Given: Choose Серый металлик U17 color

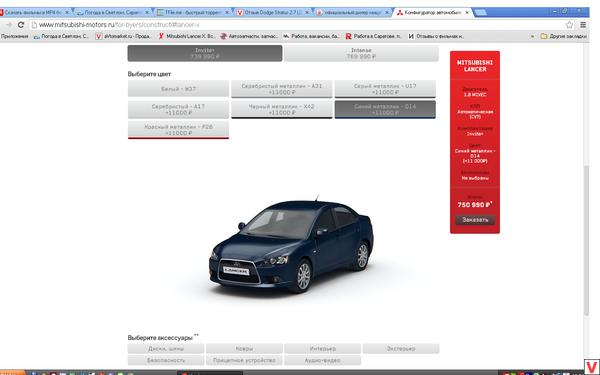Looking at the screenshot, I should pyautogui.click(x=385, y=89).
